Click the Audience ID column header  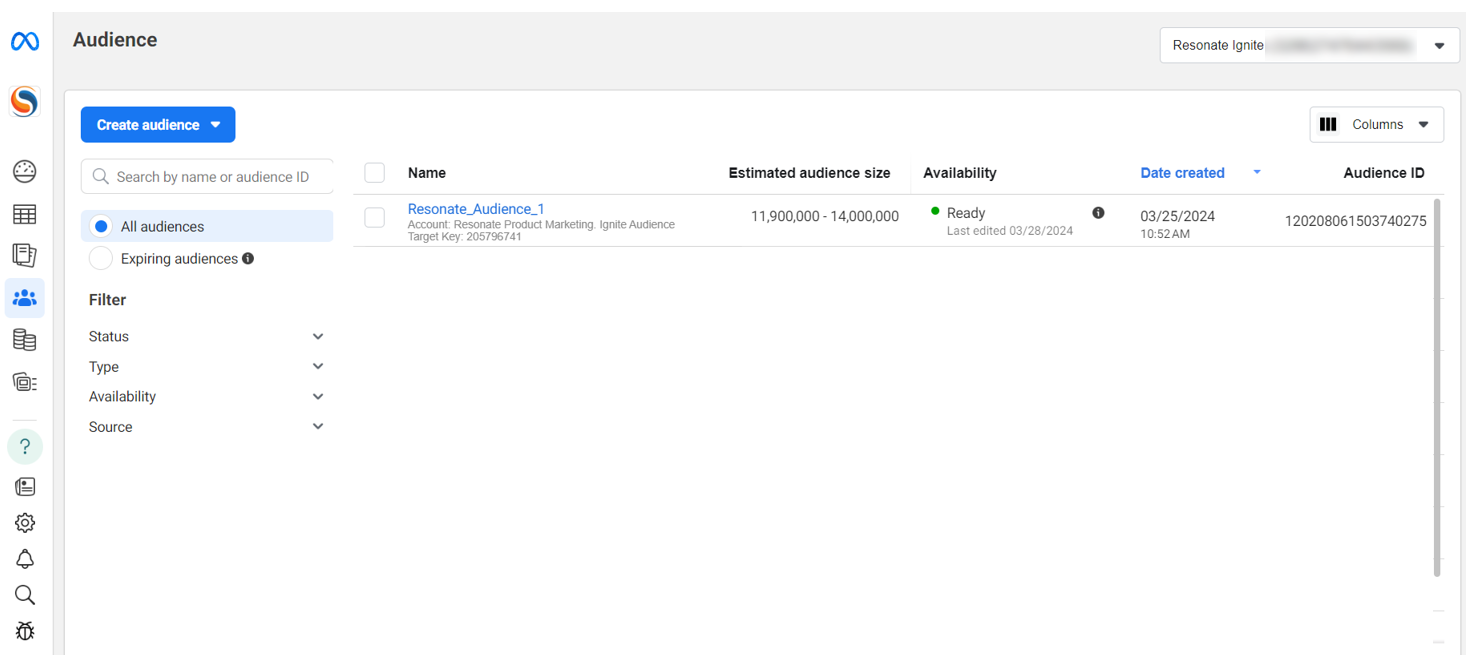[1384, 173]
